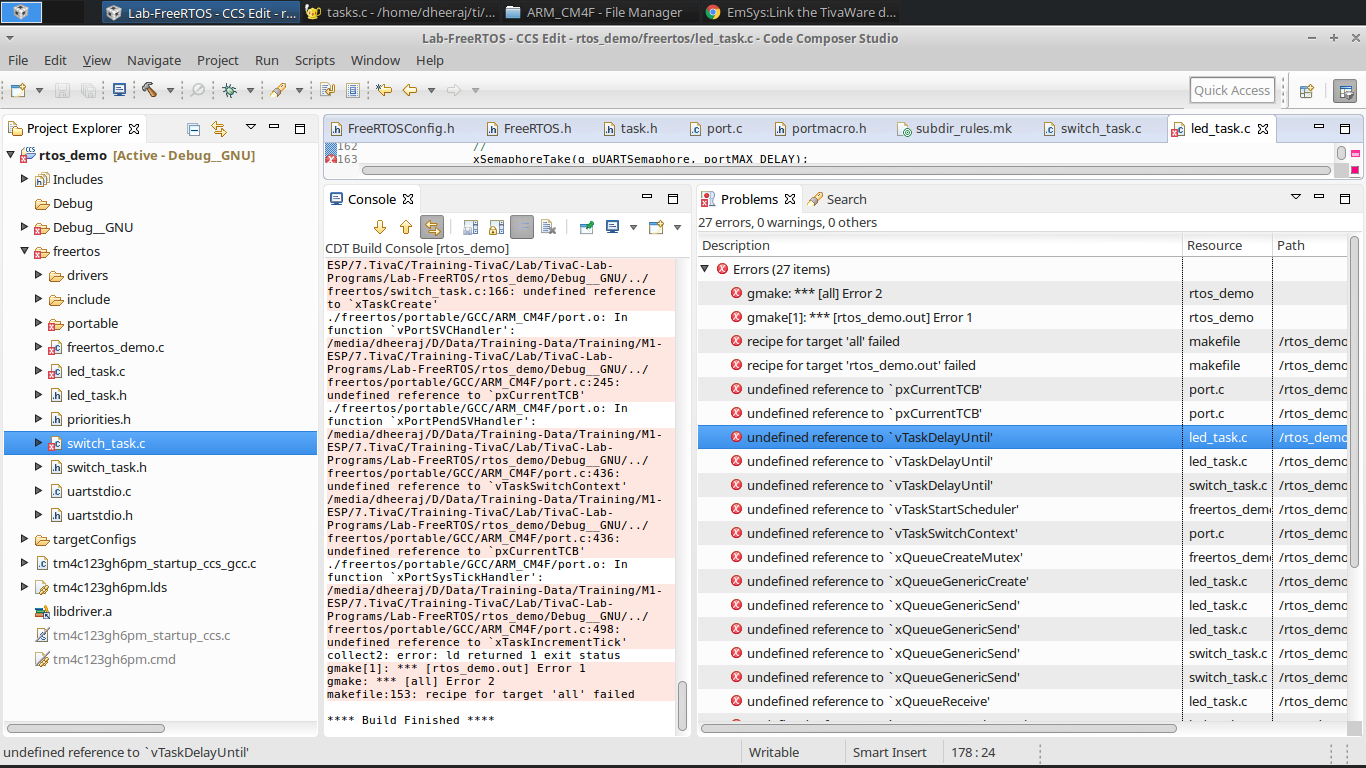This screenshot has height=768, width=1366.
Task: Switch to tasks.c window in taskbar
Action: coord(399,13)
